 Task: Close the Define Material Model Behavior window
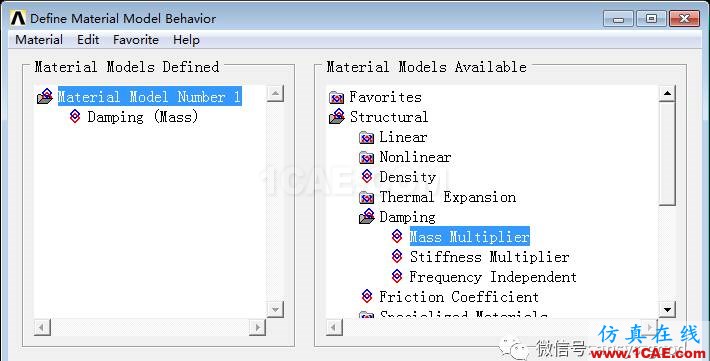coord(685,19)
